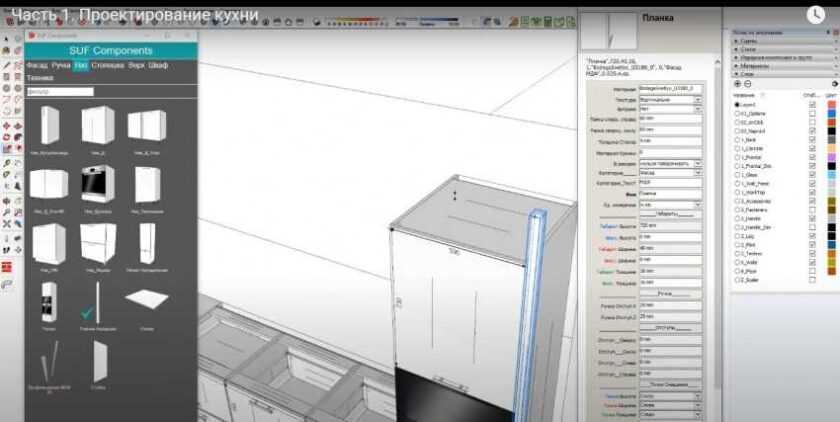Toggle visibility checkbox for 2_Scaler layer
Screen dimensions: 840x422
tap(811, 279)
